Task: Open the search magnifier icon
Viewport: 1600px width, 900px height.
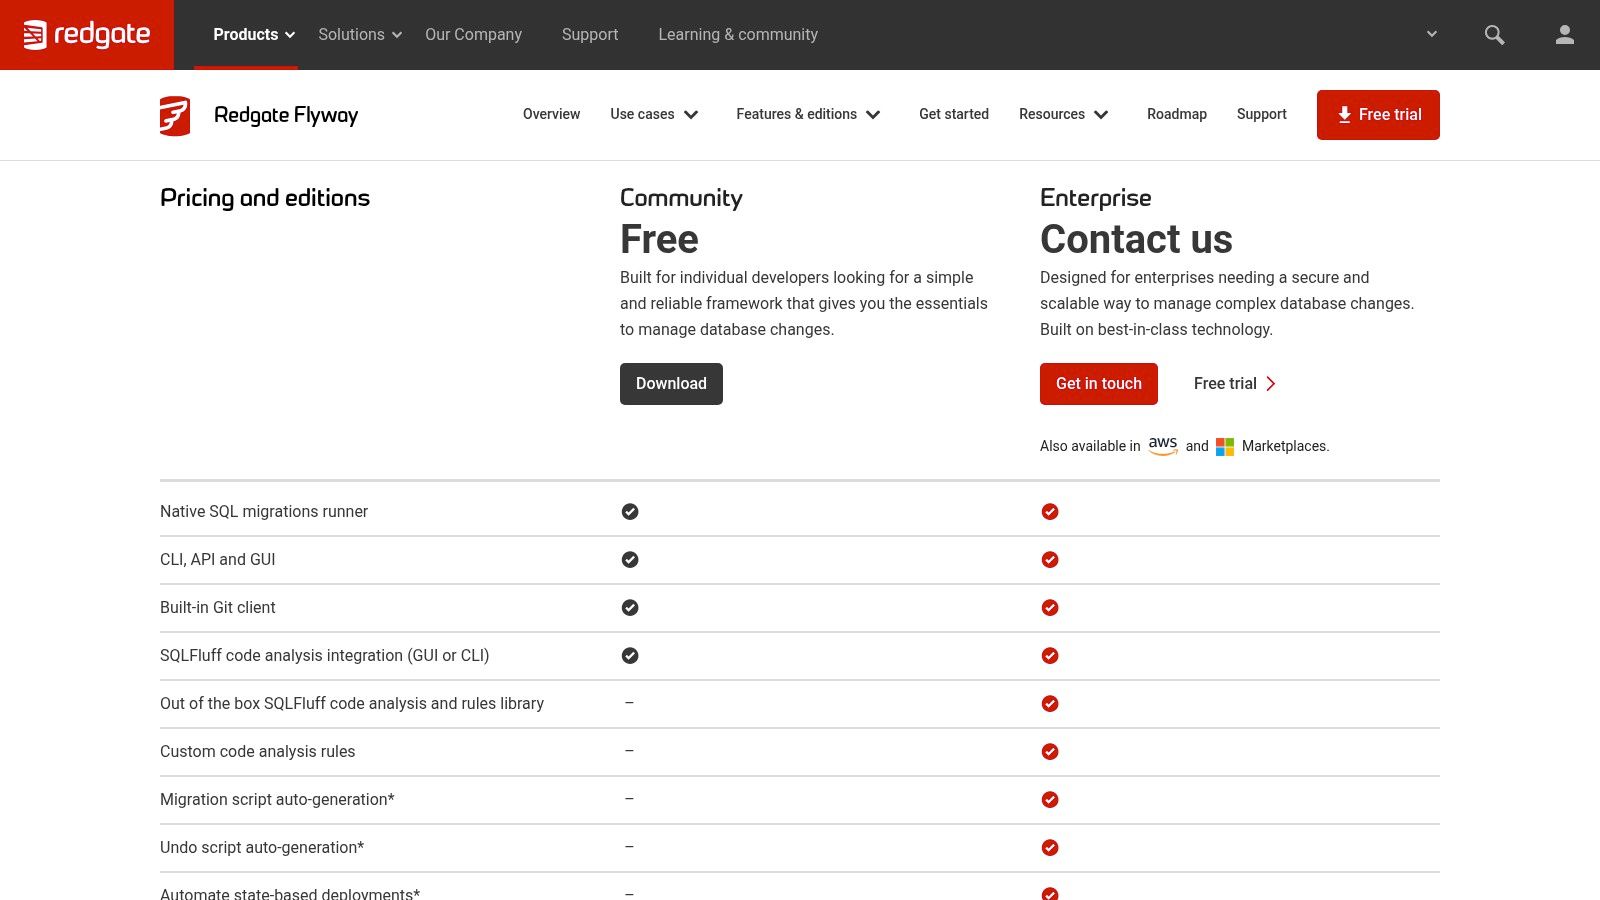Action: (x=1494, y=35)
